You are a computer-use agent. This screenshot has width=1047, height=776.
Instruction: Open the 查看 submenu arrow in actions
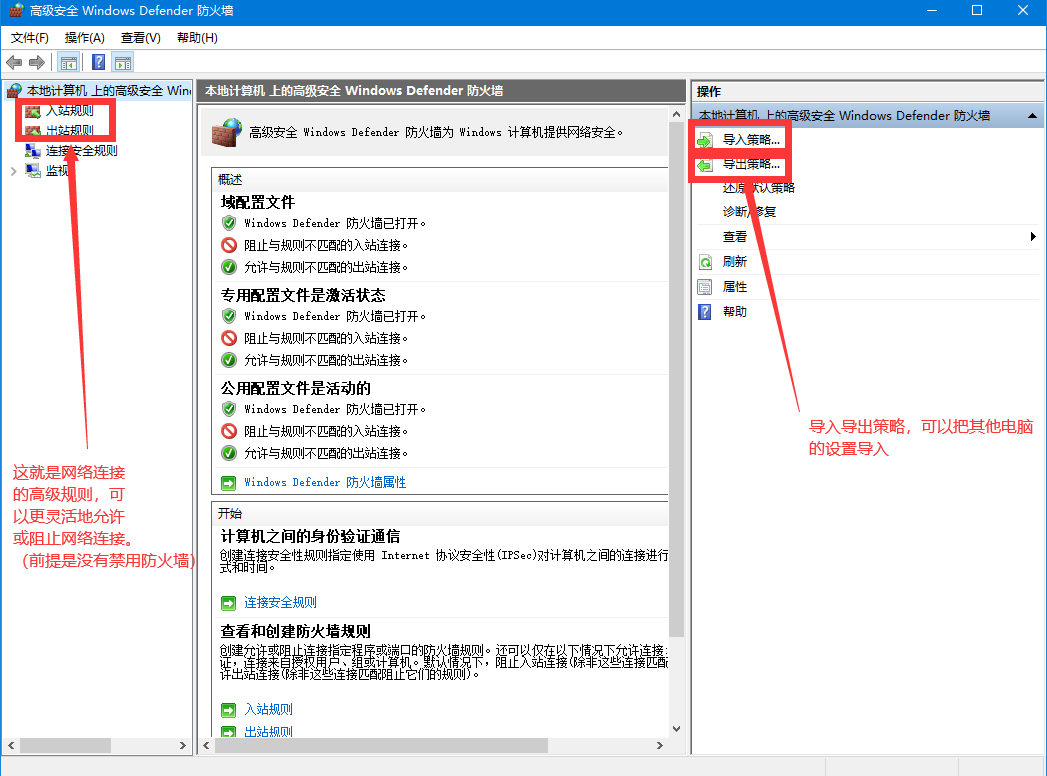pyautogui.click(x=1033, y=236)
